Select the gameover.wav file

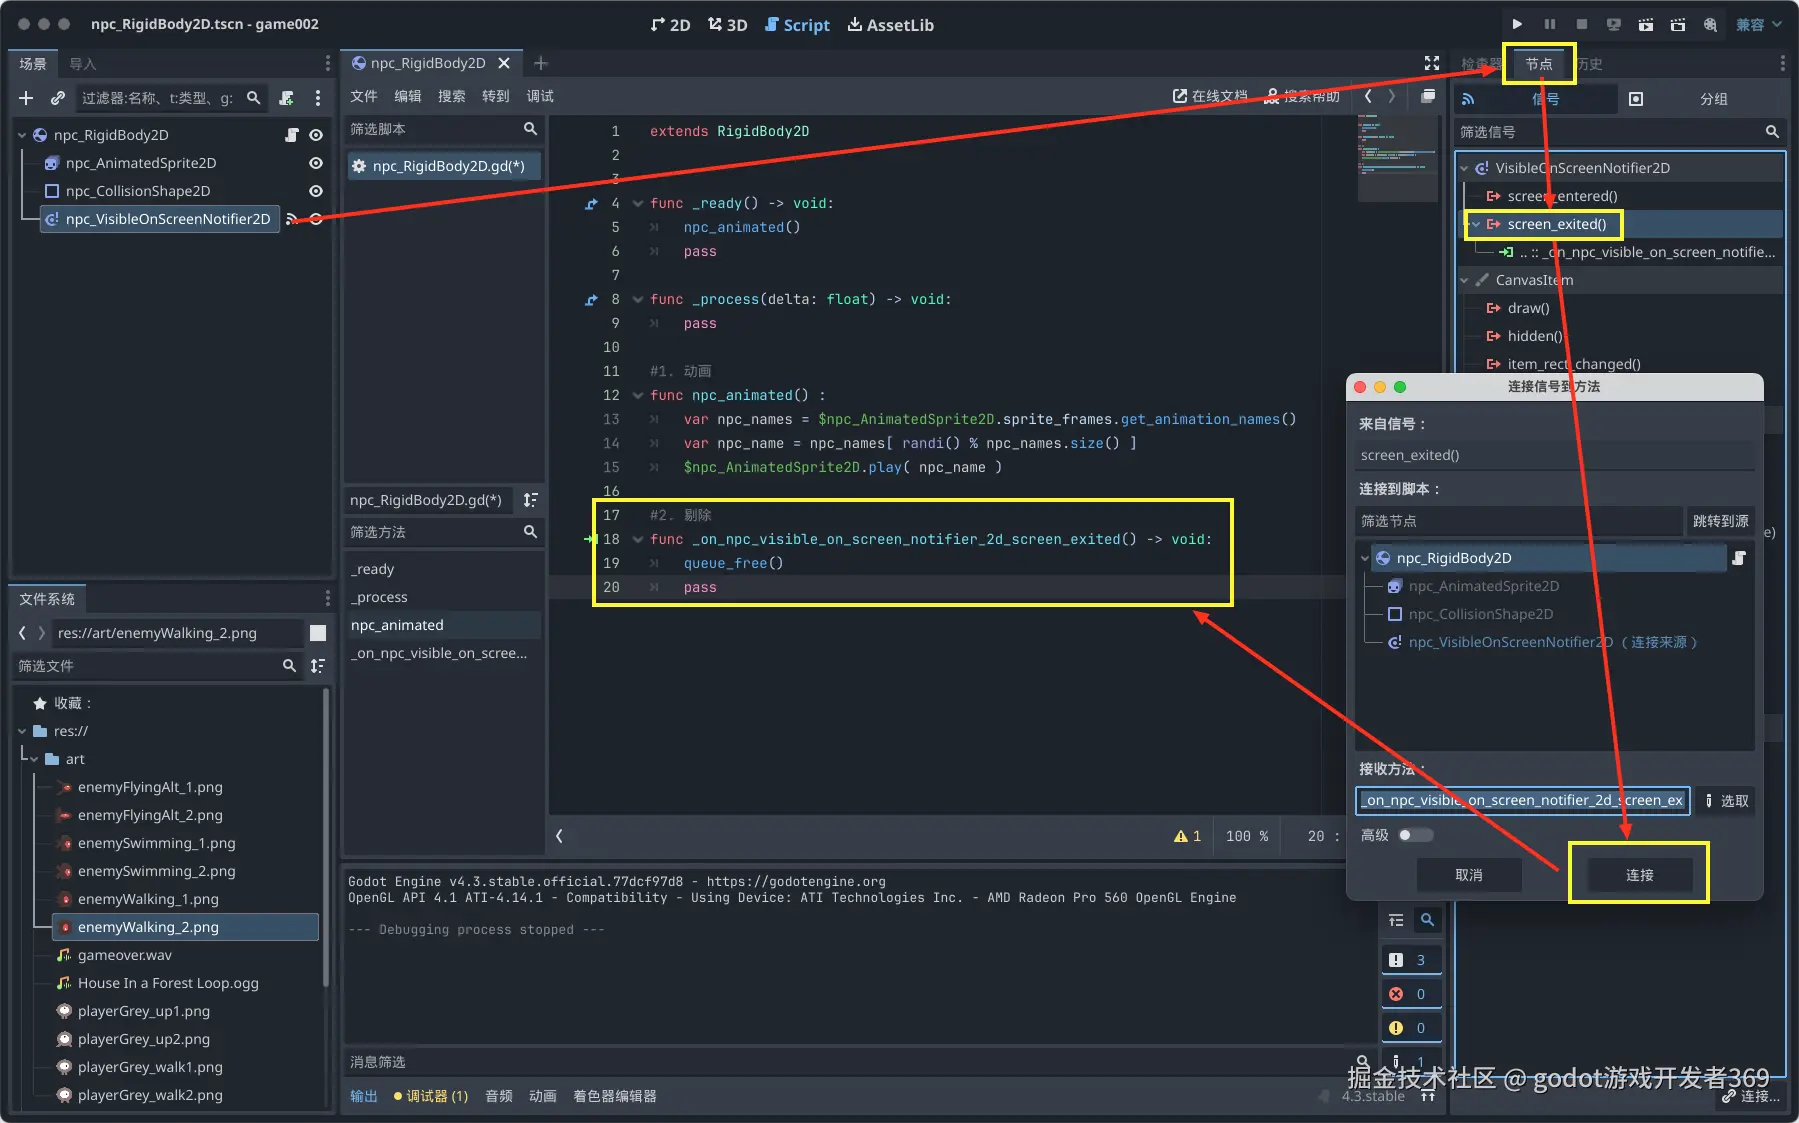pos(125,955)
